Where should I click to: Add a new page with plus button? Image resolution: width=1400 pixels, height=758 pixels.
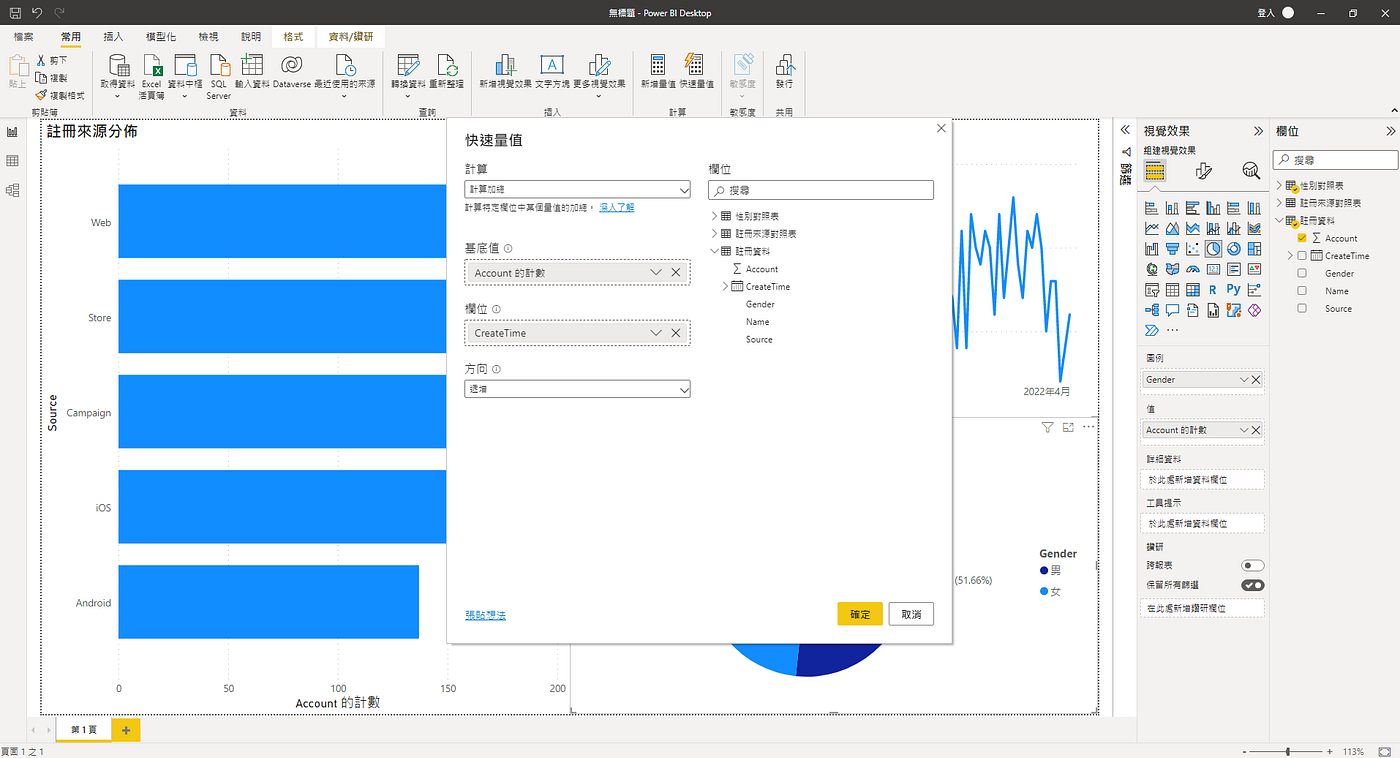126,730
